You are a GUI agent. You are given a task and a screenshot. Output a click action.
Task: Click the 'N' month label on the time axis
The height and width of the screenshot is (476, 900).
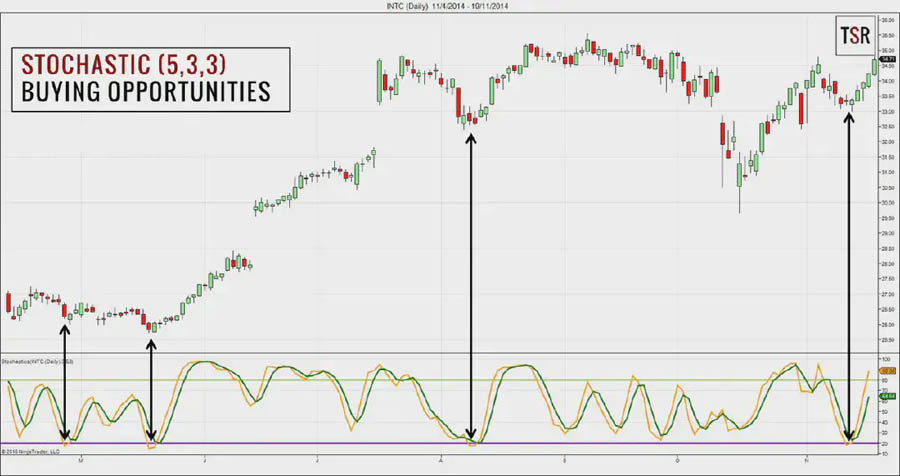(x=808, y=460)
